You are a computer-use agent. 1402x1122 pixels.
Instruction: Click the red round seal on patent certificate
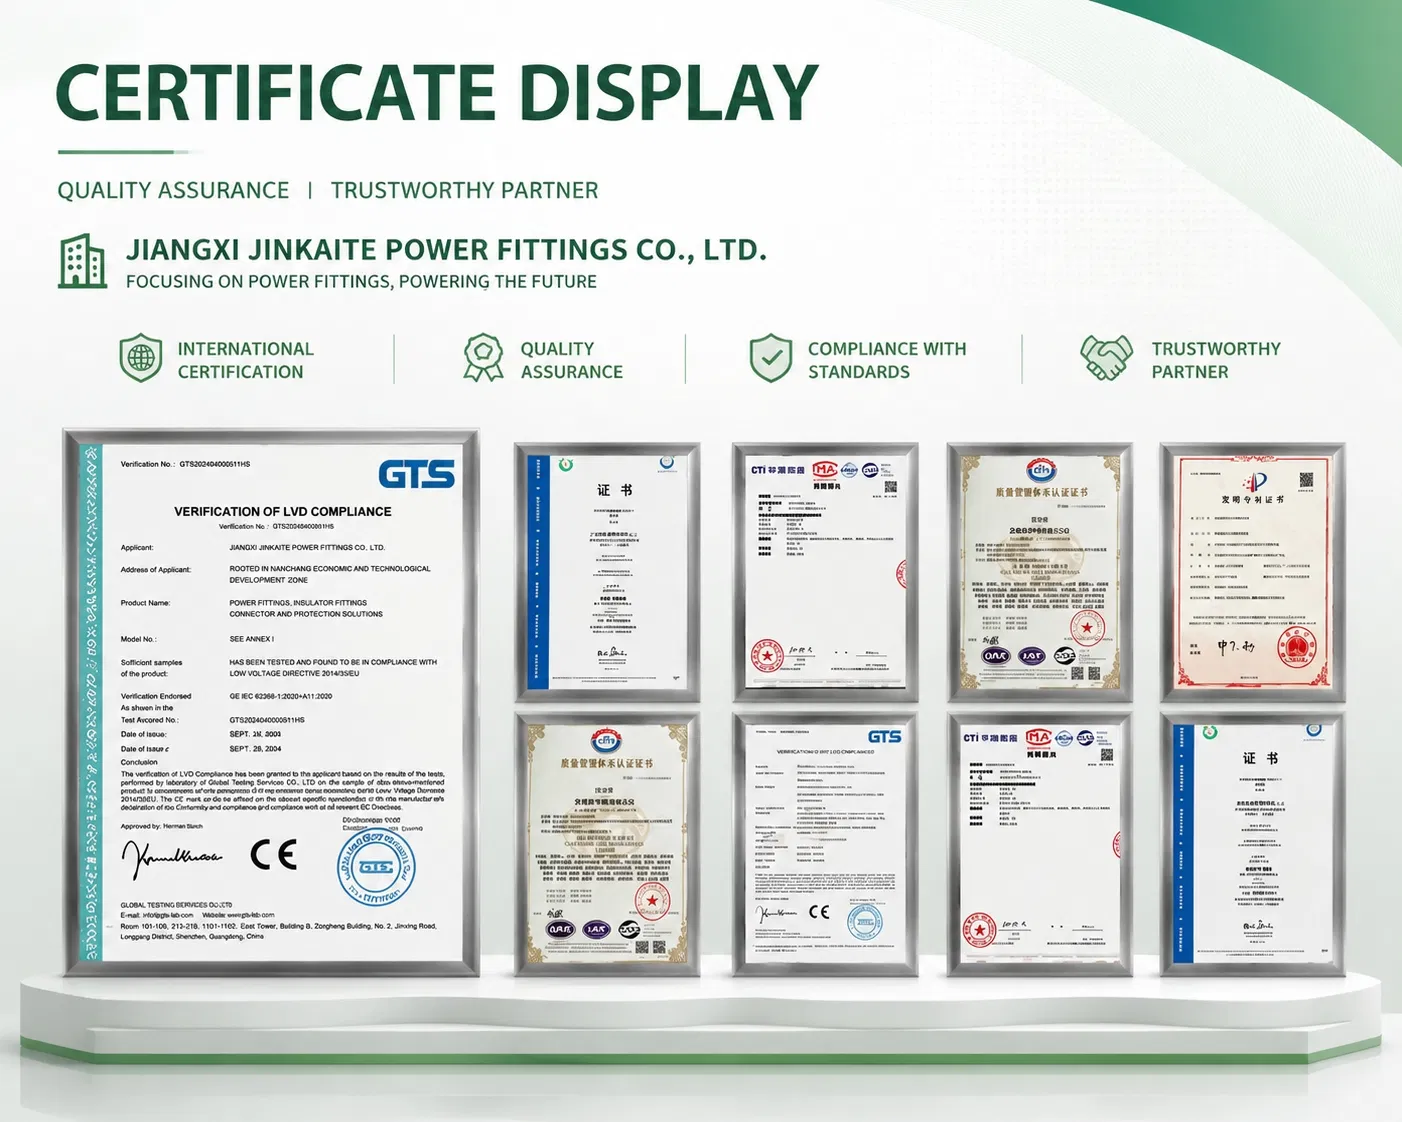1295,648
